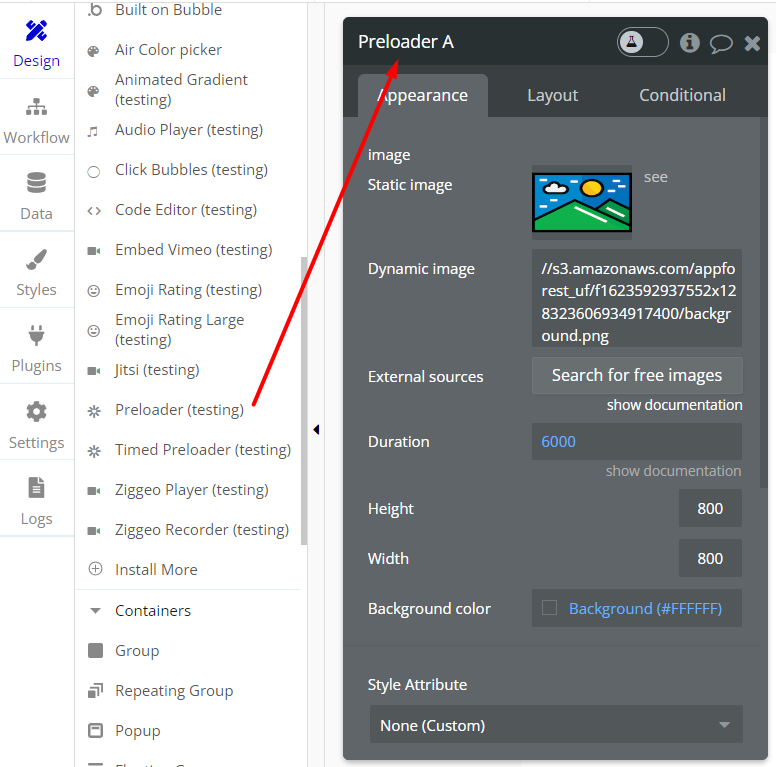Toggle the experimental flask switch

tap(642, 42)
